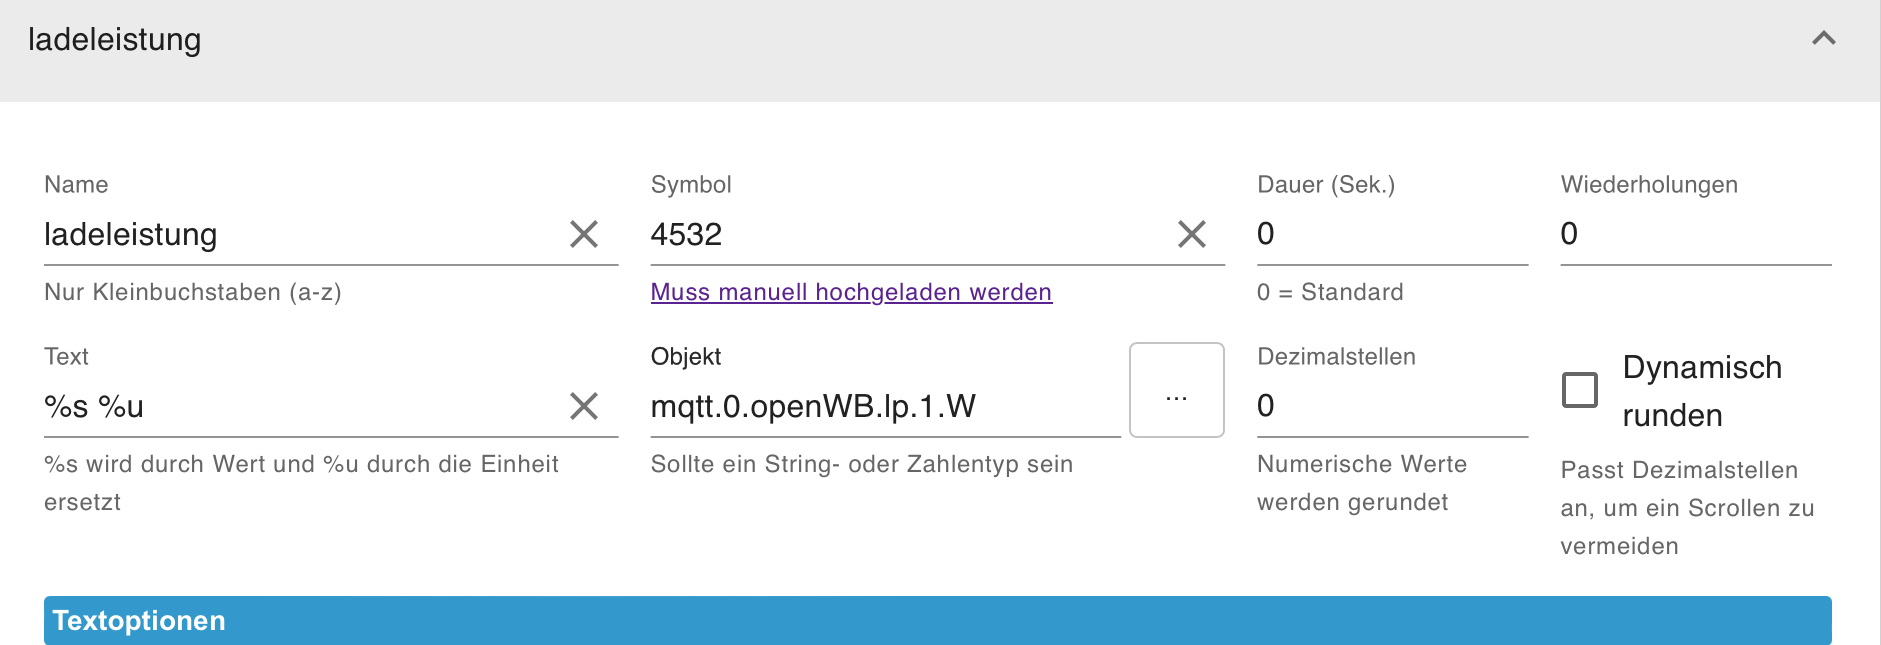Image resolution: width=1881 pixels, height=645 pixels.
Task: Focus the Dauer (Sek.) input field
Action: pyautogui.click(x=1391, y=234)
